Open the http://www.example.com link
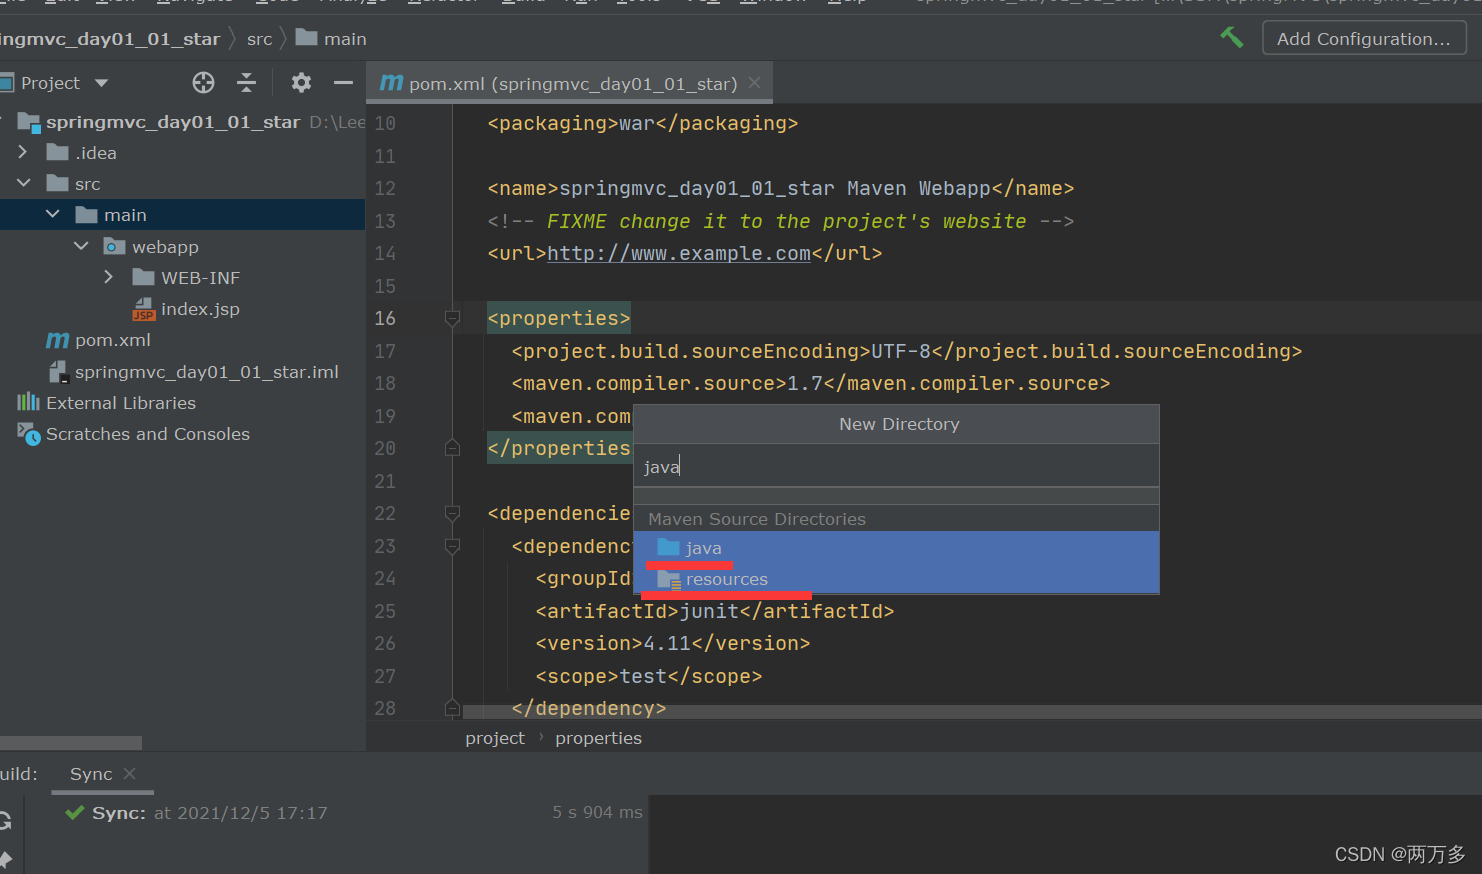The height and width of the screenshot is (874, 1482). click(x=679, y=253)
